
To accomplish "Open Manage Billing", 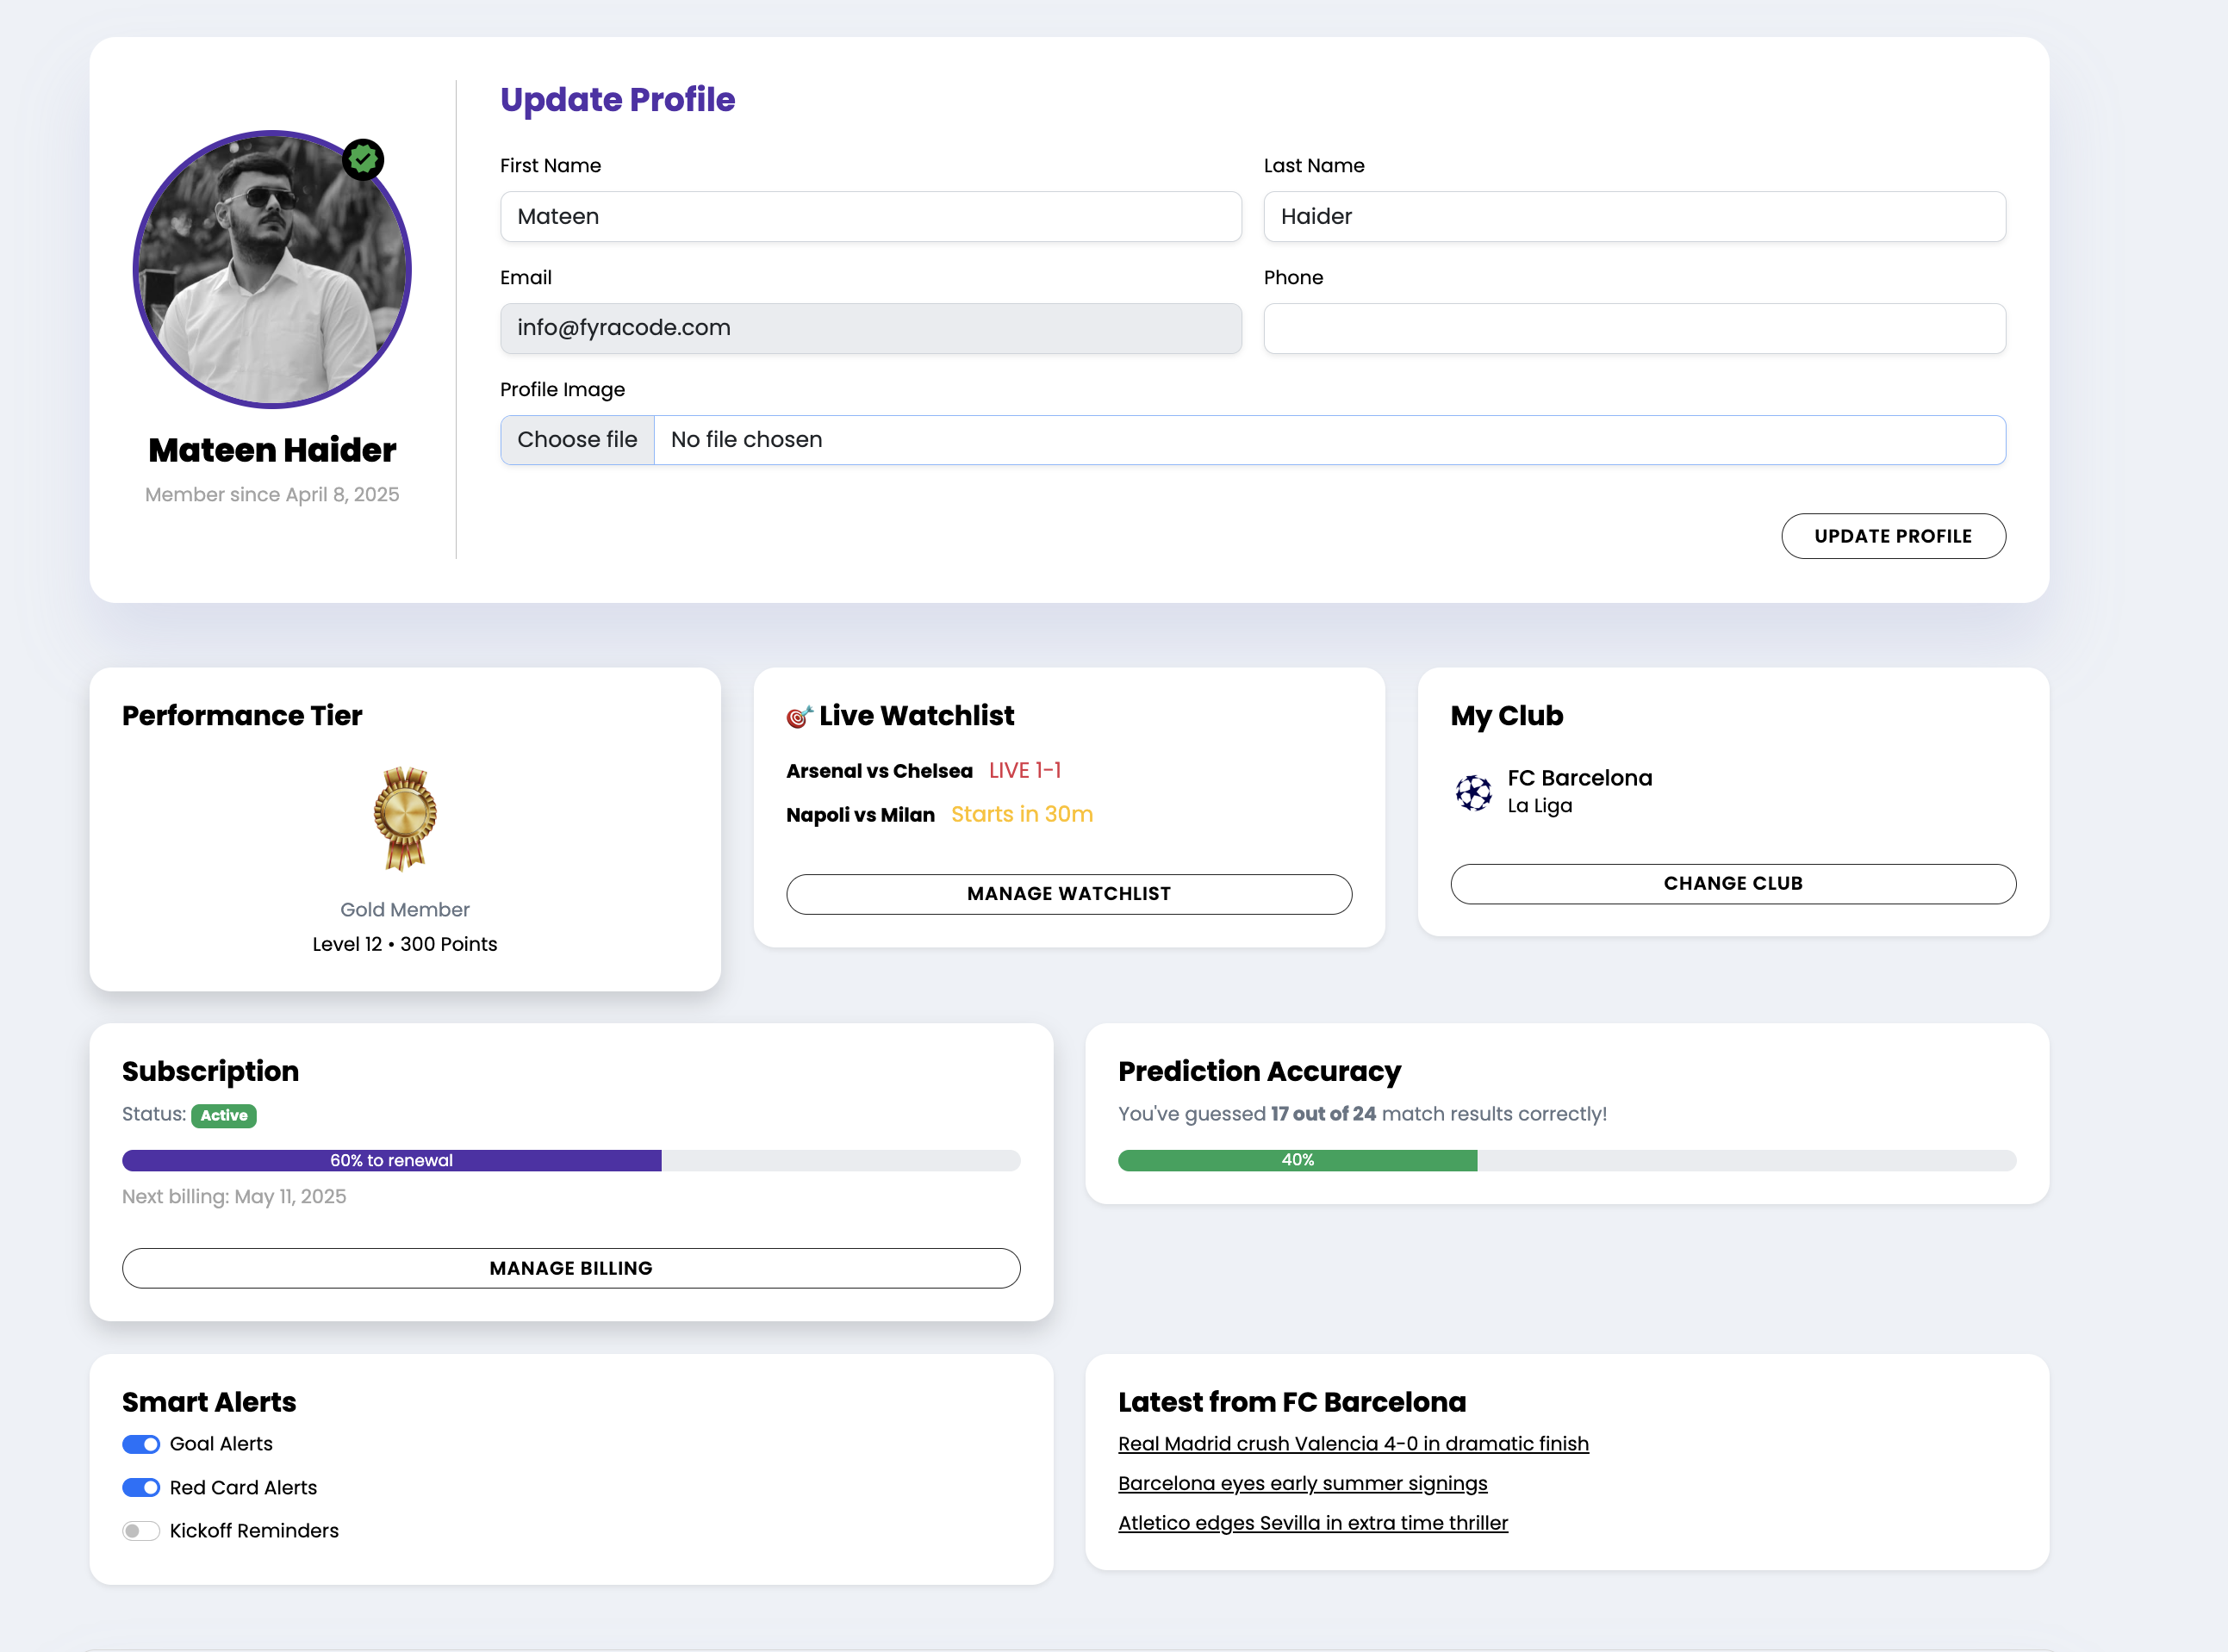I will point(571,1268).
